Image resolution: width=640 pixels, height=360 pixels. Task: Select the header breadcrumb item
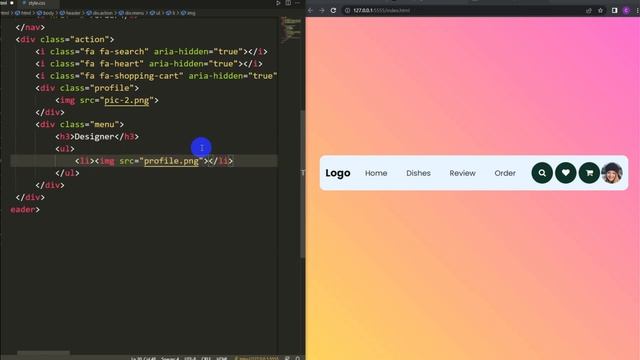point(70,13)
